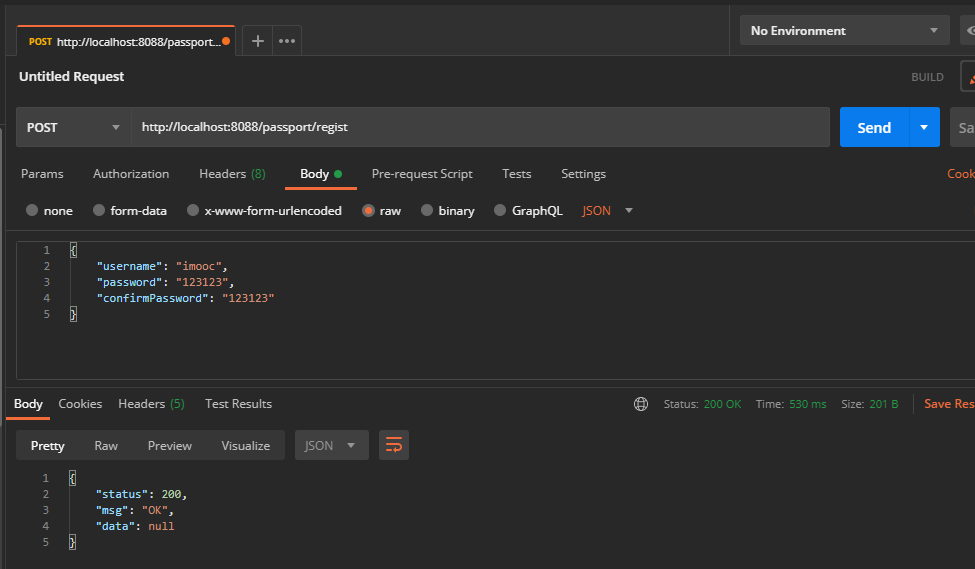Open the request Settings tab

(583, 174)
